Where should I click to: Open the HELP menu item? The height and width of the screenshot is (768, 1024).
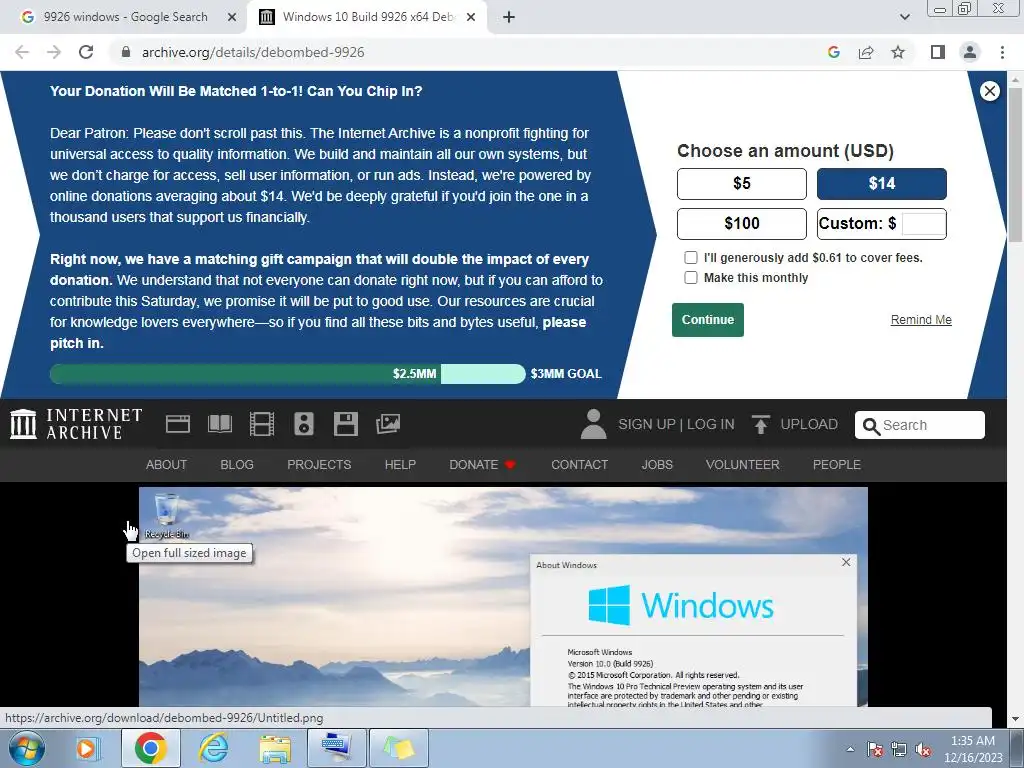[400, 464]
